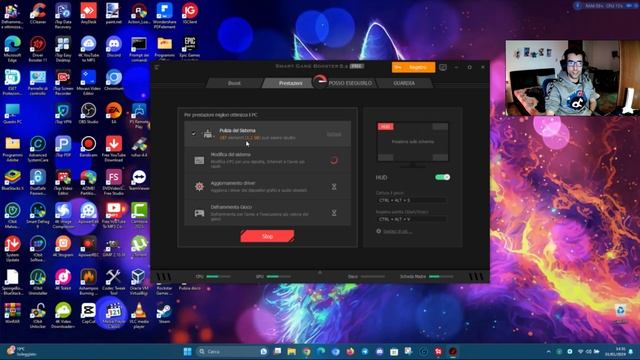This screenshot has width=640, height=360.
Task: Click the Deframmenta Gioco gamepad icon
Action: (x=199, y=213)
